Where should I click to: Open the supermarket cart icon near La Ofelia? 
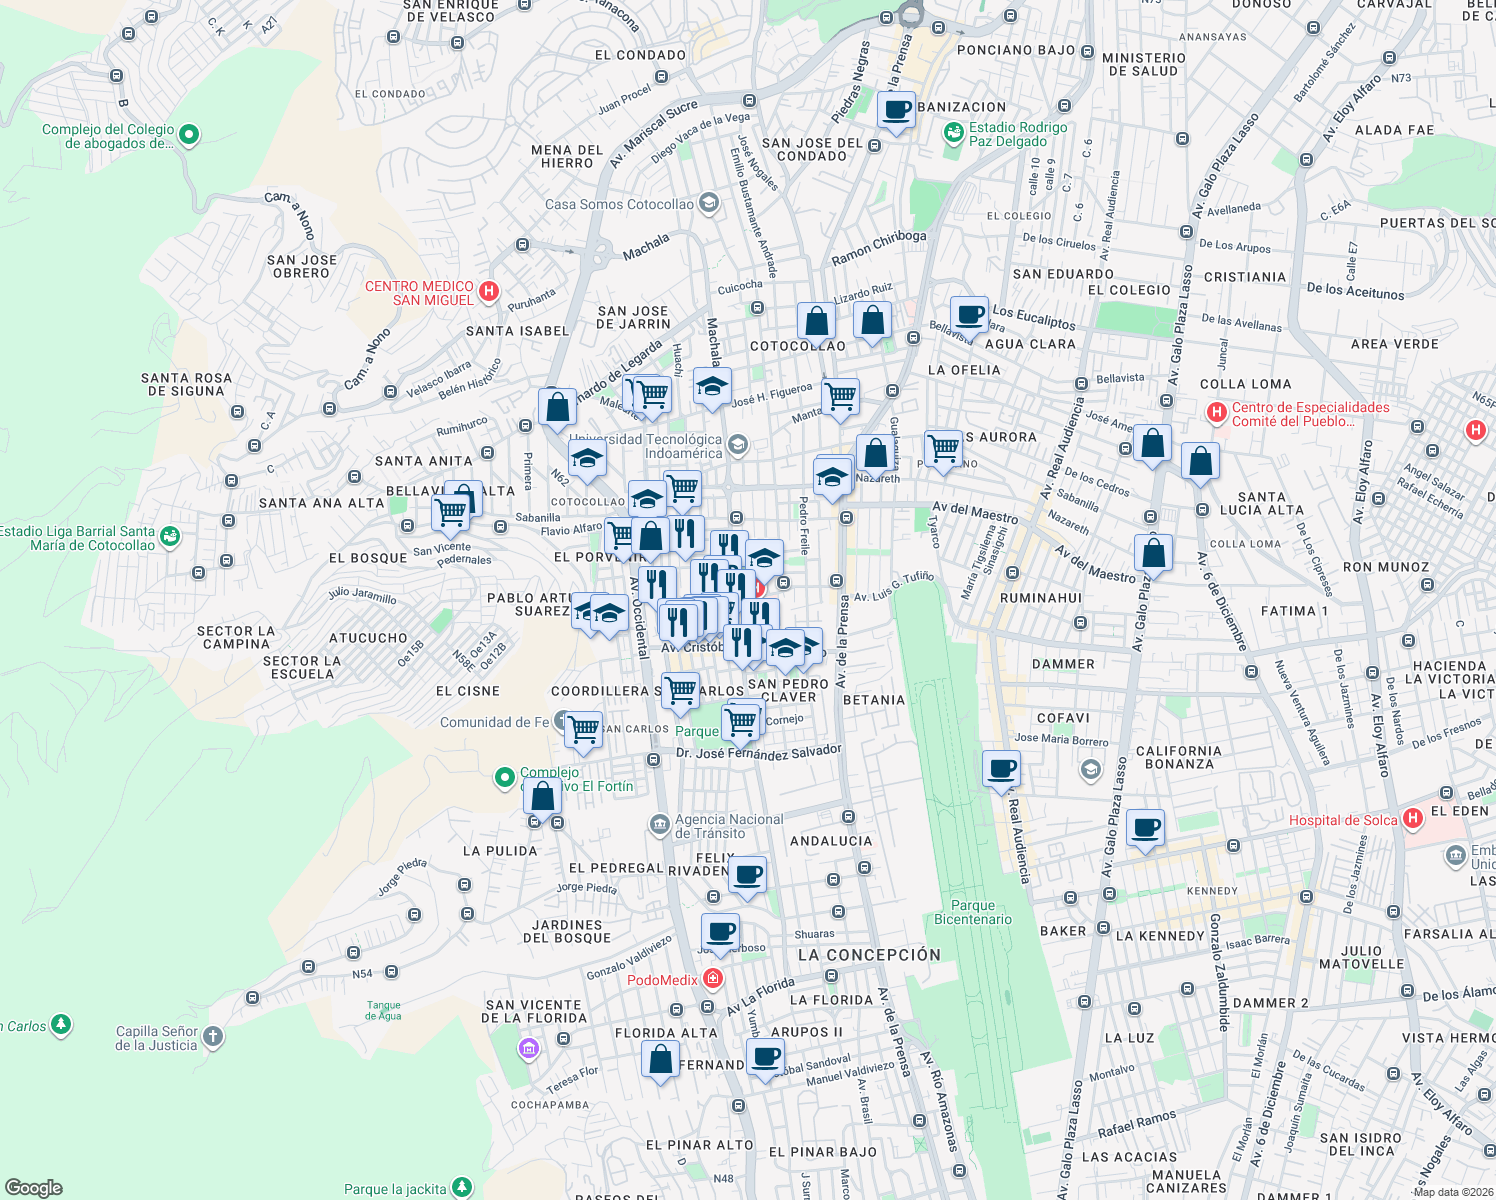click(x=943, y=448)
